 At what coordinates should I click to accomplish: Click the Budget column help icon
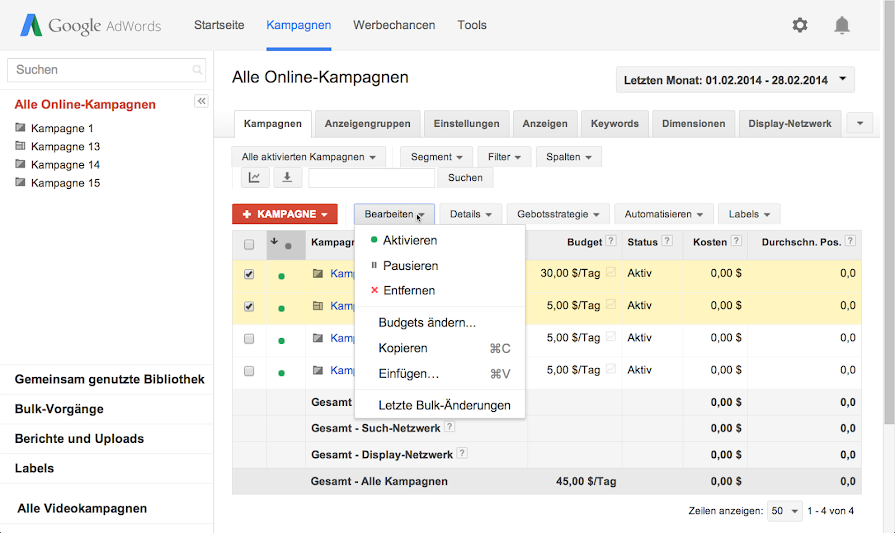(611, 242)
